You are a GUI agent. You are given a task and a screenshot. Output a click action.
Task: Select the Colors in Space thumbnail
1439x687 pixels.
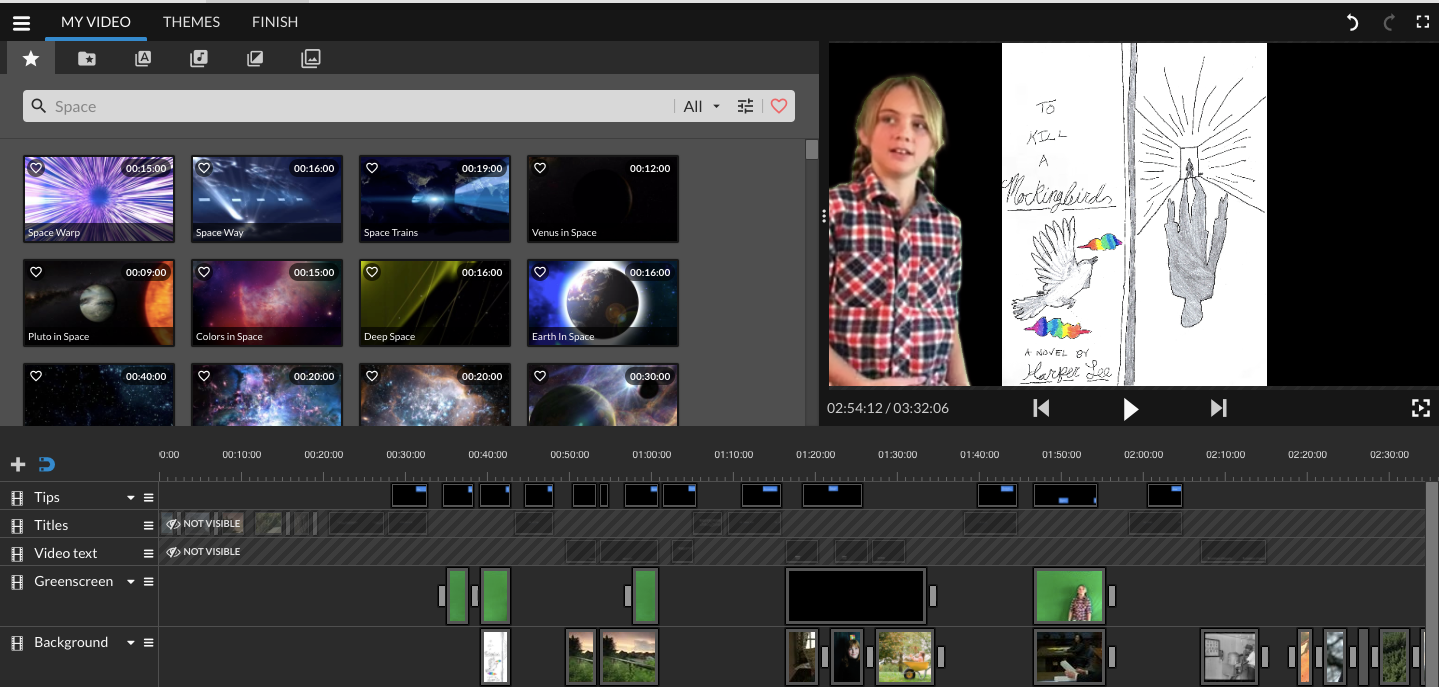click(x=267, y=303)
